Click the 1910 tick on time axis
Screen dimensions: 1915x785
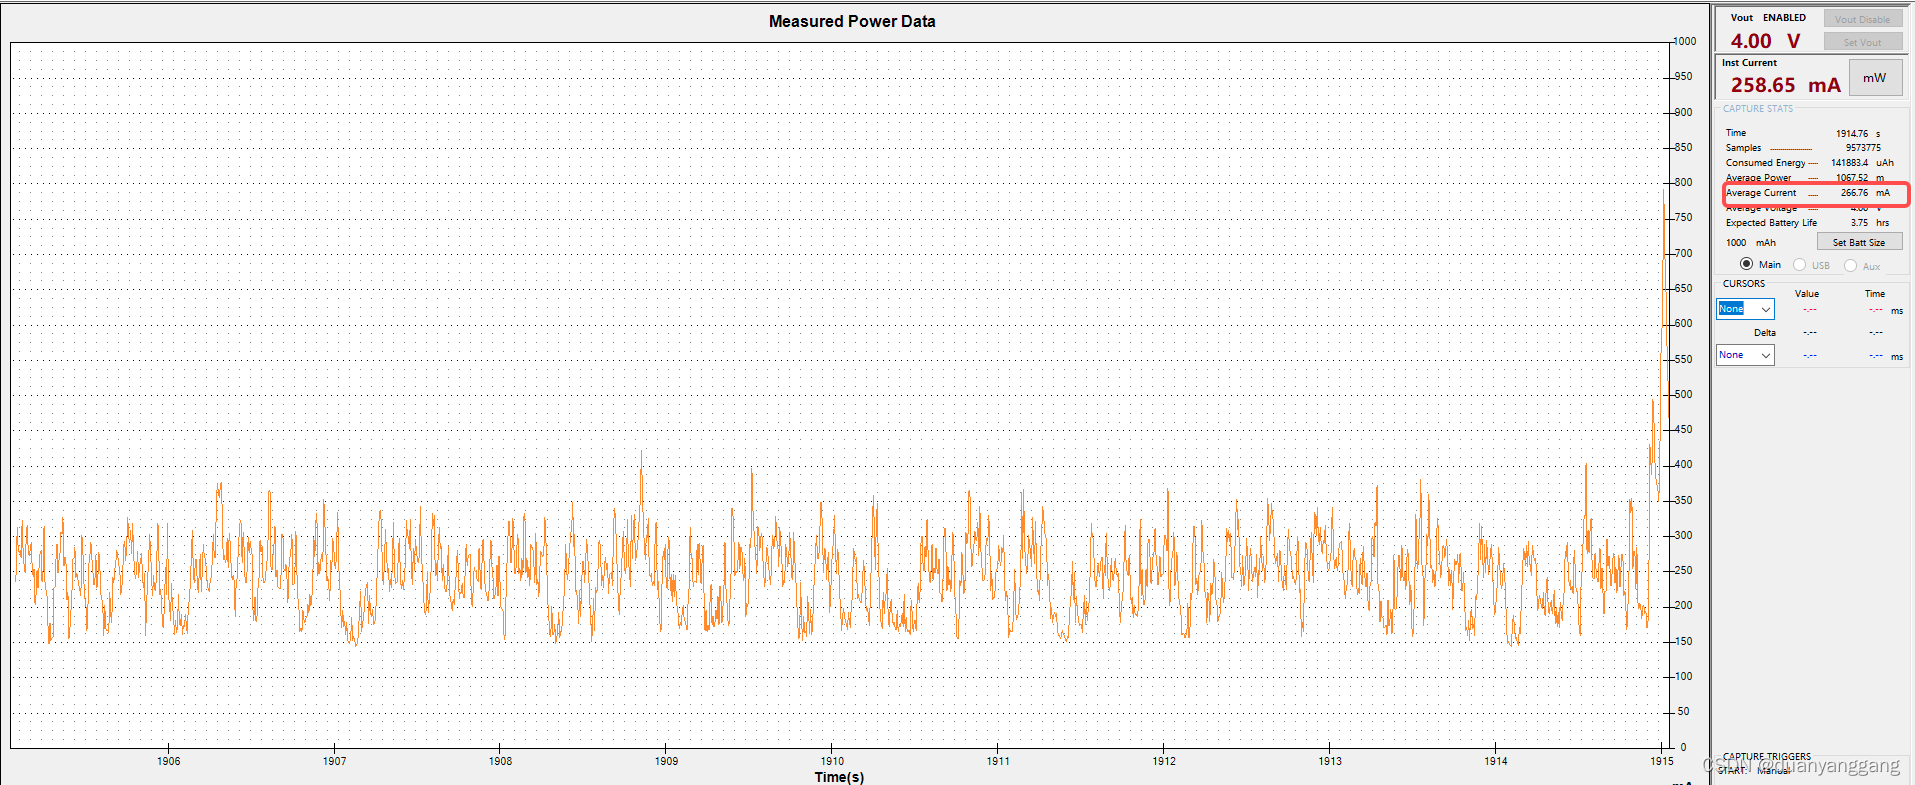pos(832,761)
